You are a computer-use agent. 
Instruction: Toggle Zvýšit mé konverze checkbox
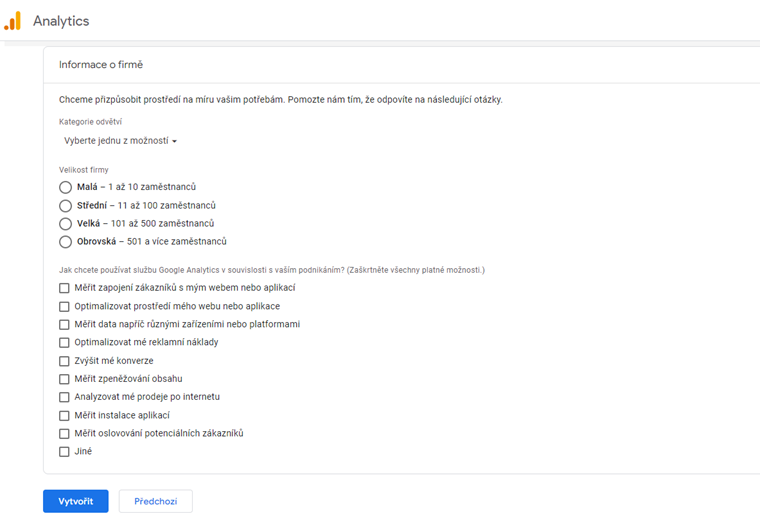click(64, 361)
